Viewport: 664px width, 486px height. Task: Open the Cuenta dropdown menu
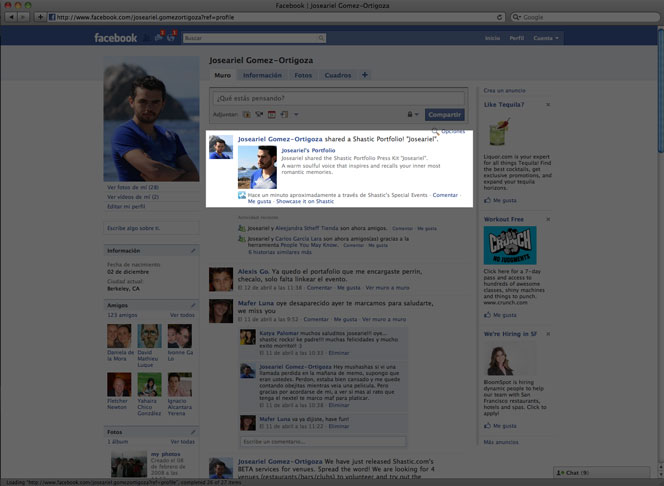[x=546, y=38]
